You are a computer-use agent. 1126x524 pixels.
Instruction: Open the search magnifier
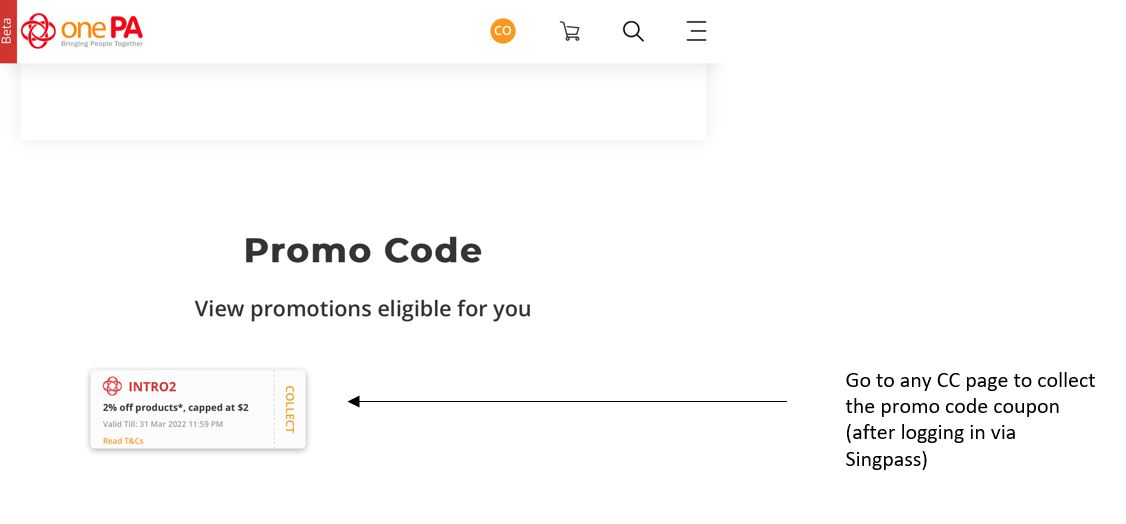tap(633, 31)
